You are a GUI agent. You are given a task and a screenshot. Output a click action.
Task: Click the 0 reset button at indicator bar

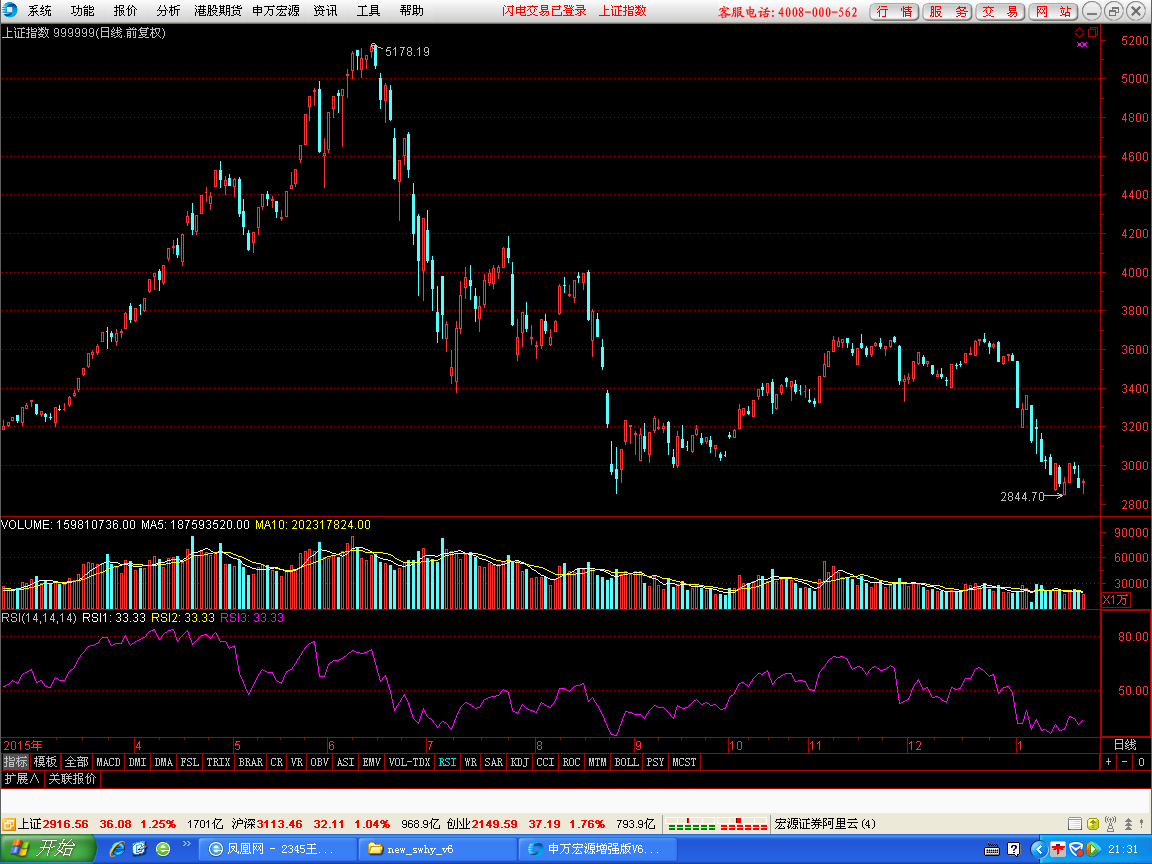1141,762
